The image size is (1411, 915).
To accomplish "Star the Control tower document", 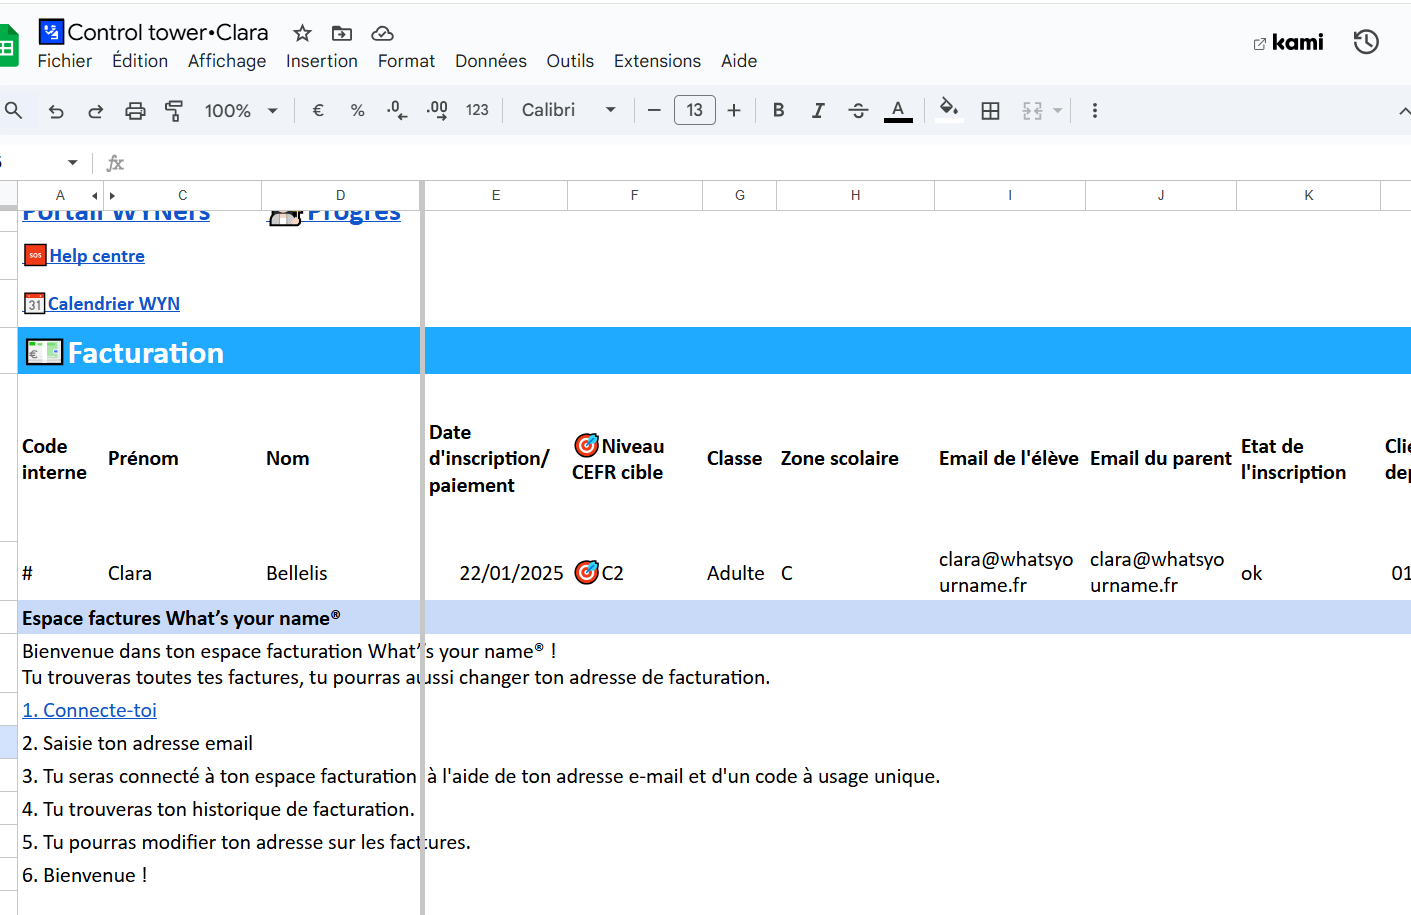I will [302, 33].
